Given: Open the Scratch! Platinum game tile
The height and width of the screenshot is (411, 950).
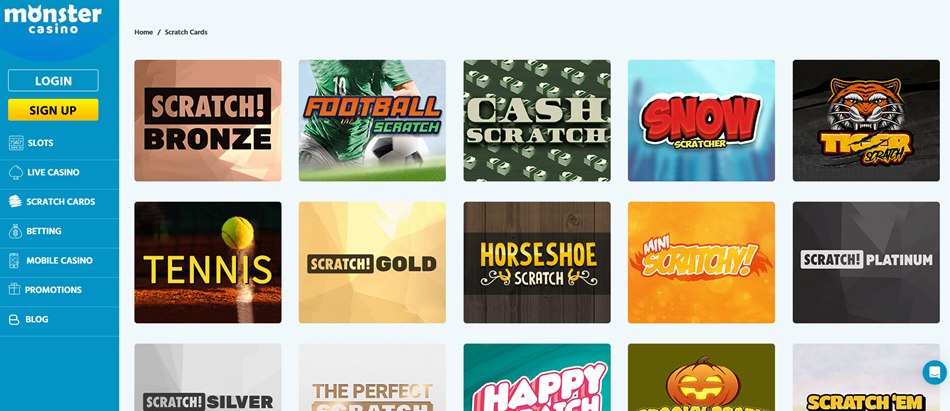Looking at the screenshot, I should [866, 262].
